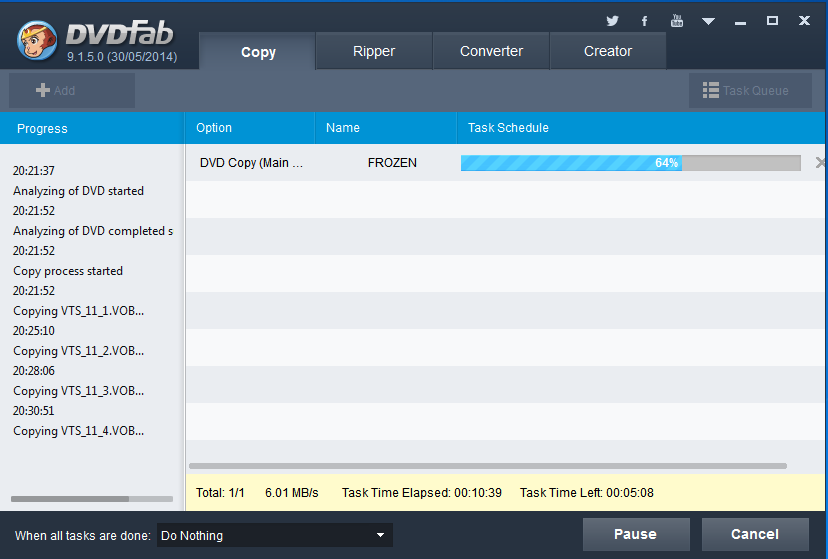Click the 20:30:51 timestamp in log
This screenshot has width=828, height=559.
click(34, 411)
